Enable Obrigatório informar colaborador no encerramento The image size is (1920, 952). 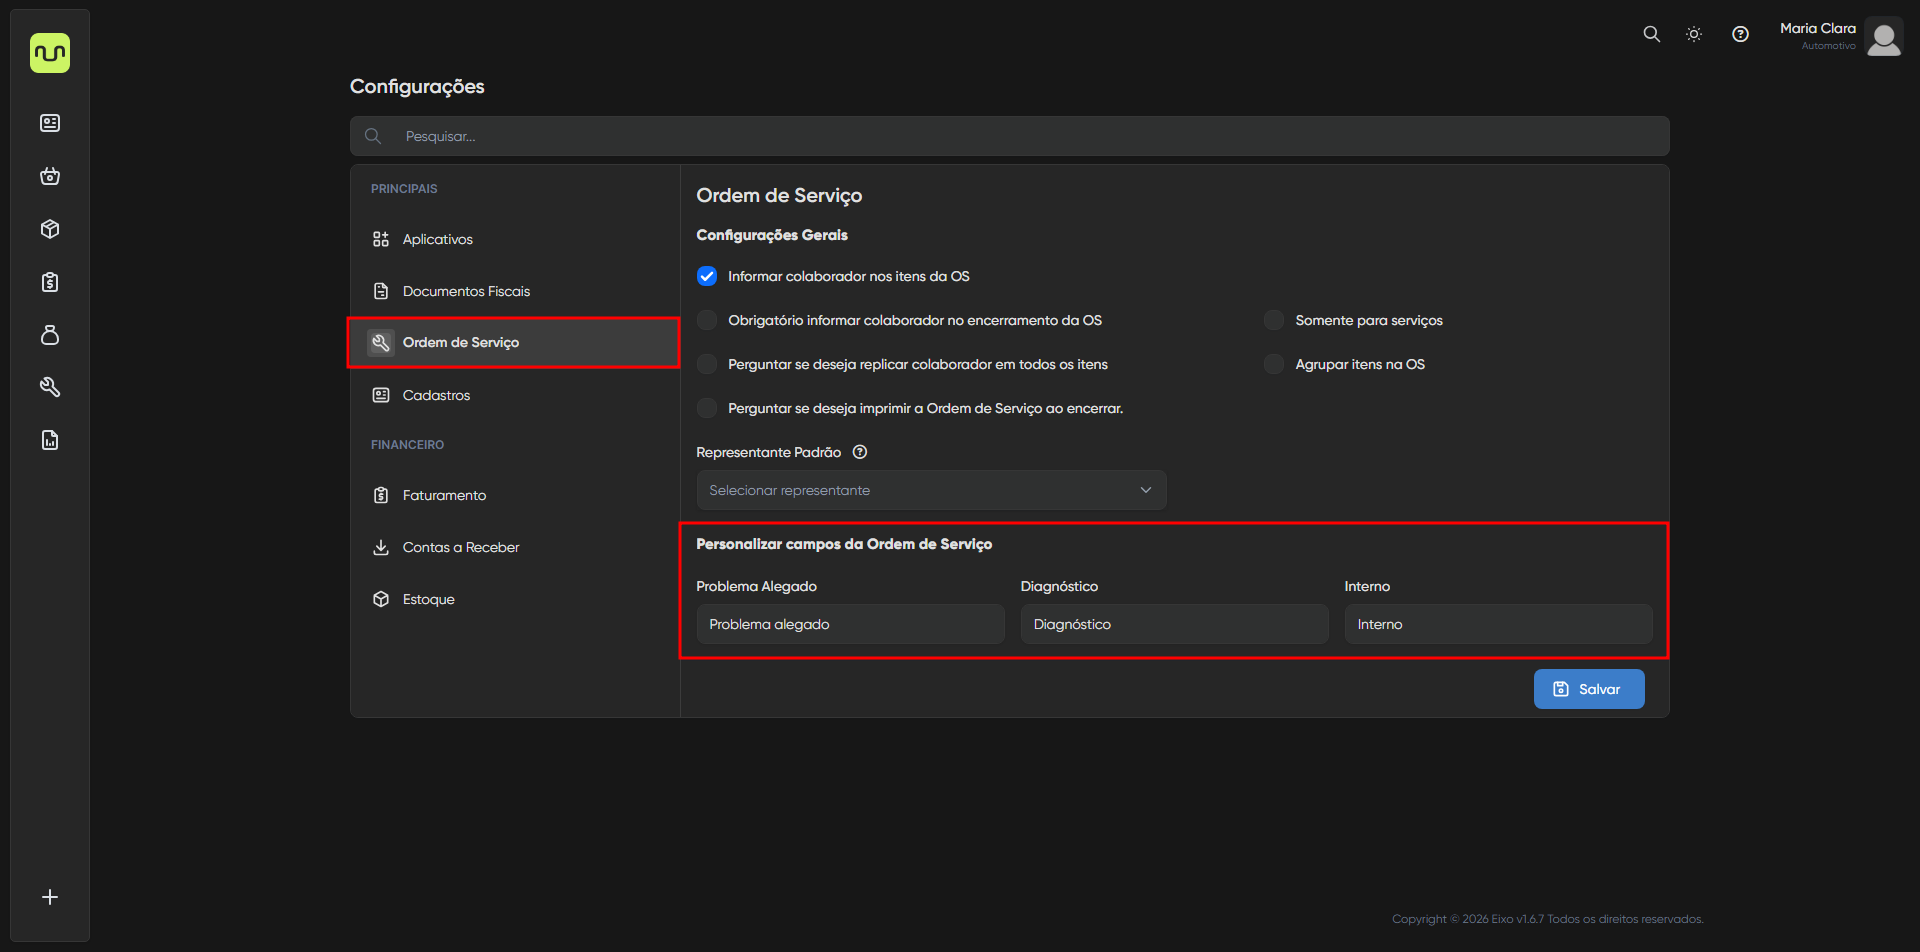(707, 320)
